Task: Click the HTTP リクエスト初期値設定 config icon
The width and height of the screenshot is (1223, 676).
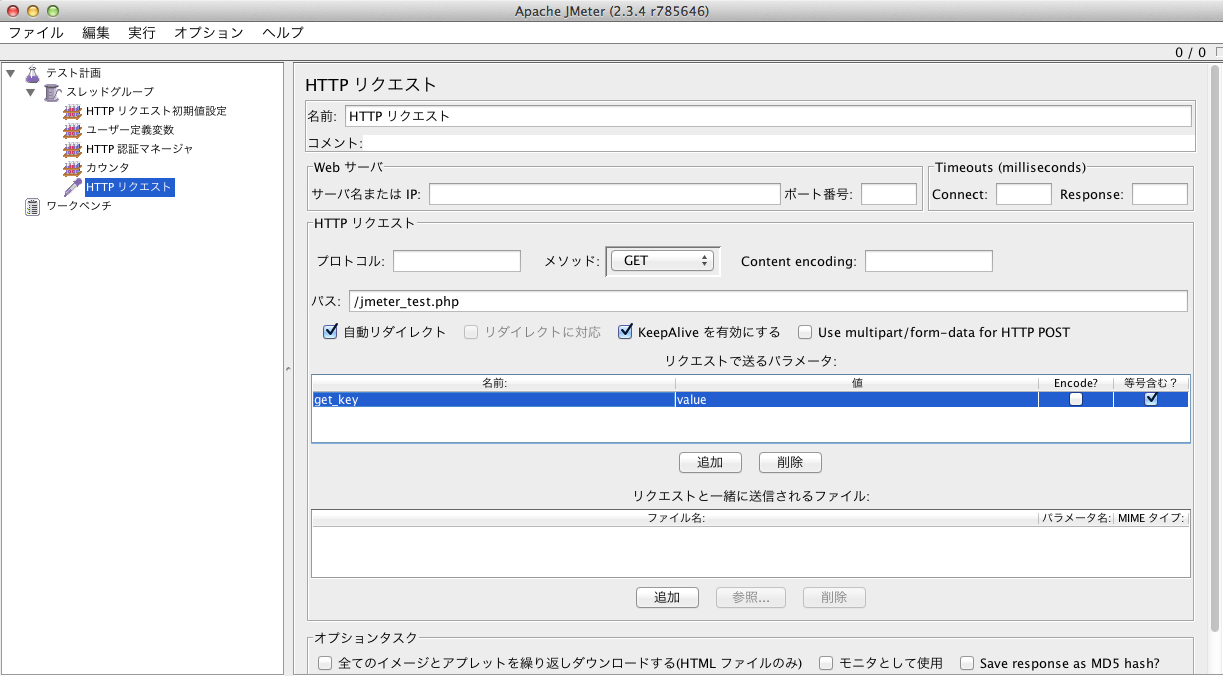Action: pyautogui.click(x=72, y=111)
